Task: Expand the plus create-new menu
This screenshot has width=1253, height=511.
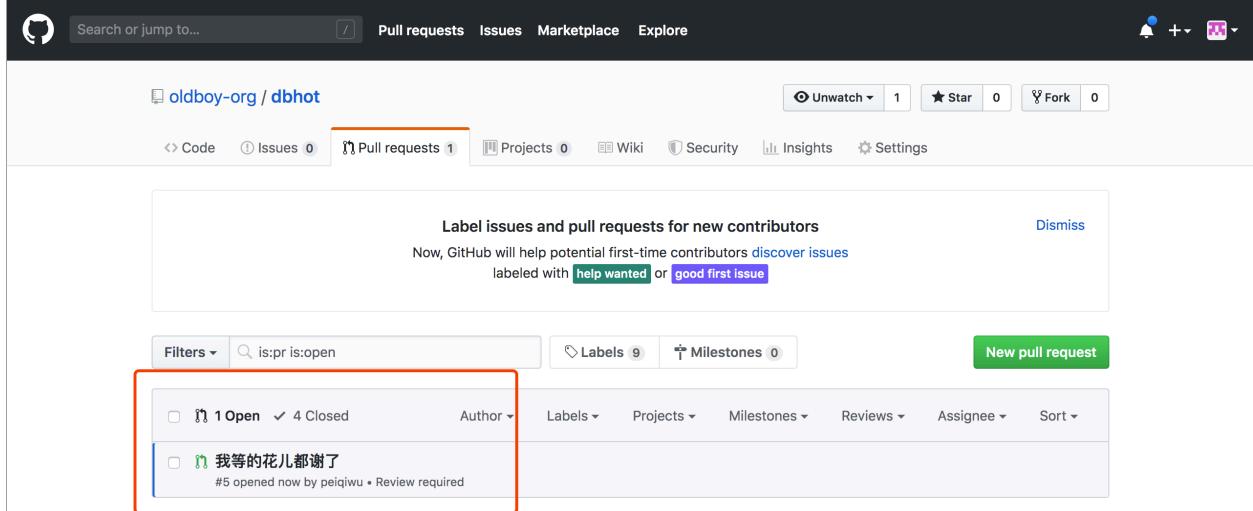Action: (1178, 30)
